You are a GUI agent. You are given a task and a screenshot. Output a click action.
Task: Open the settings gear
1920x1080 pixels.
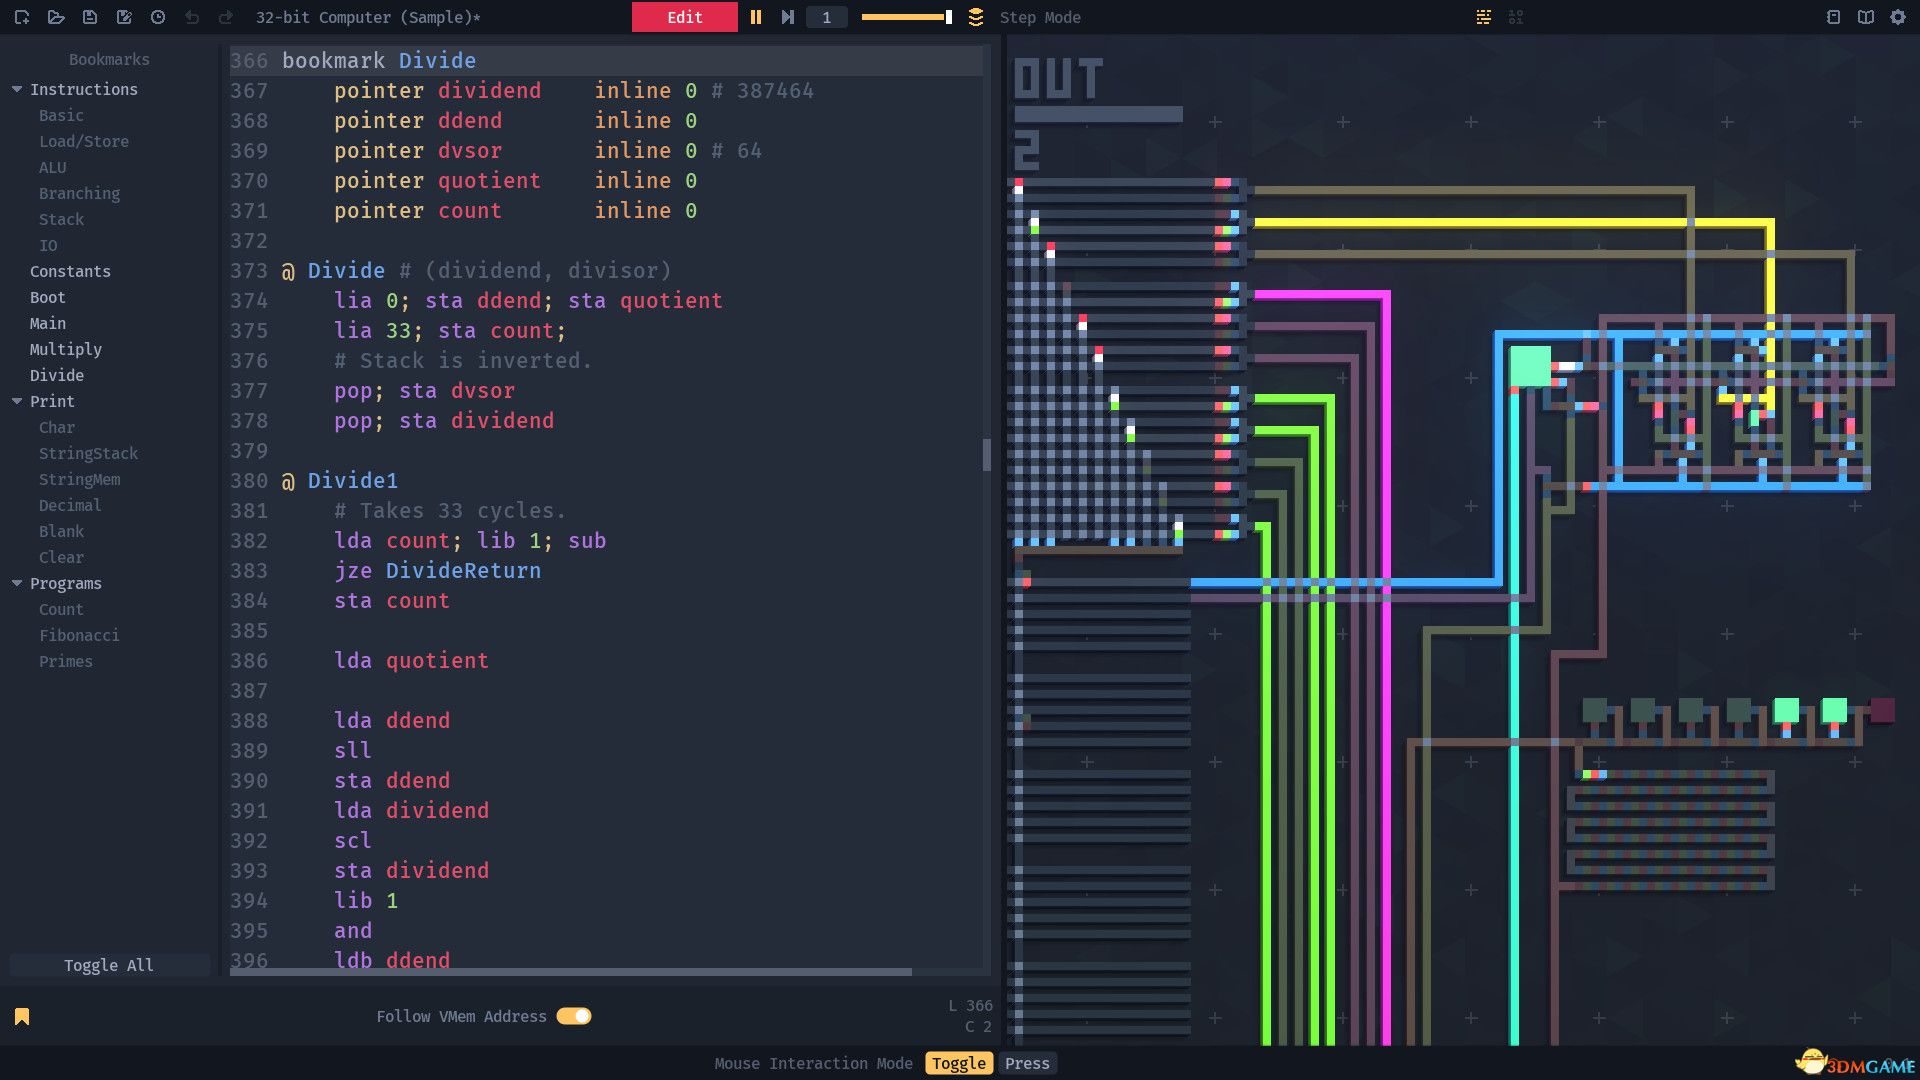pos(1898,17)
